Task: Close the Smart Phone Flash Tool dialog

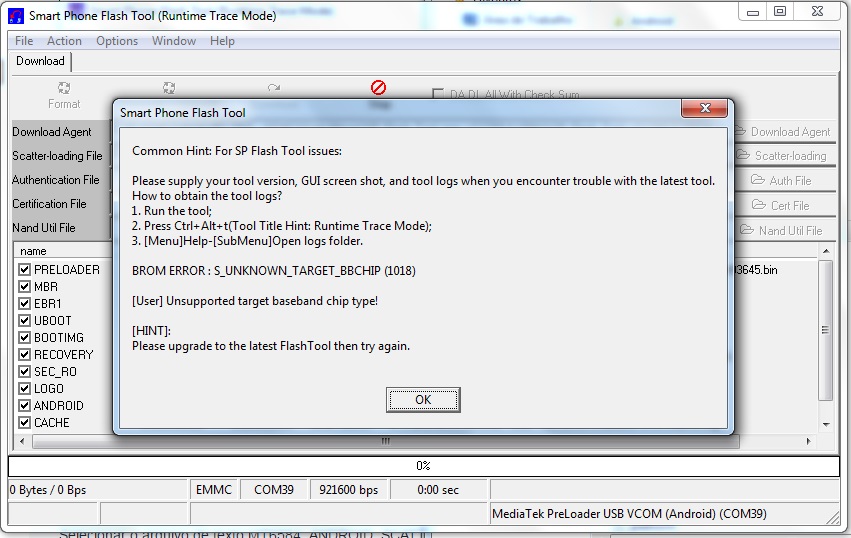Action: 704,108
